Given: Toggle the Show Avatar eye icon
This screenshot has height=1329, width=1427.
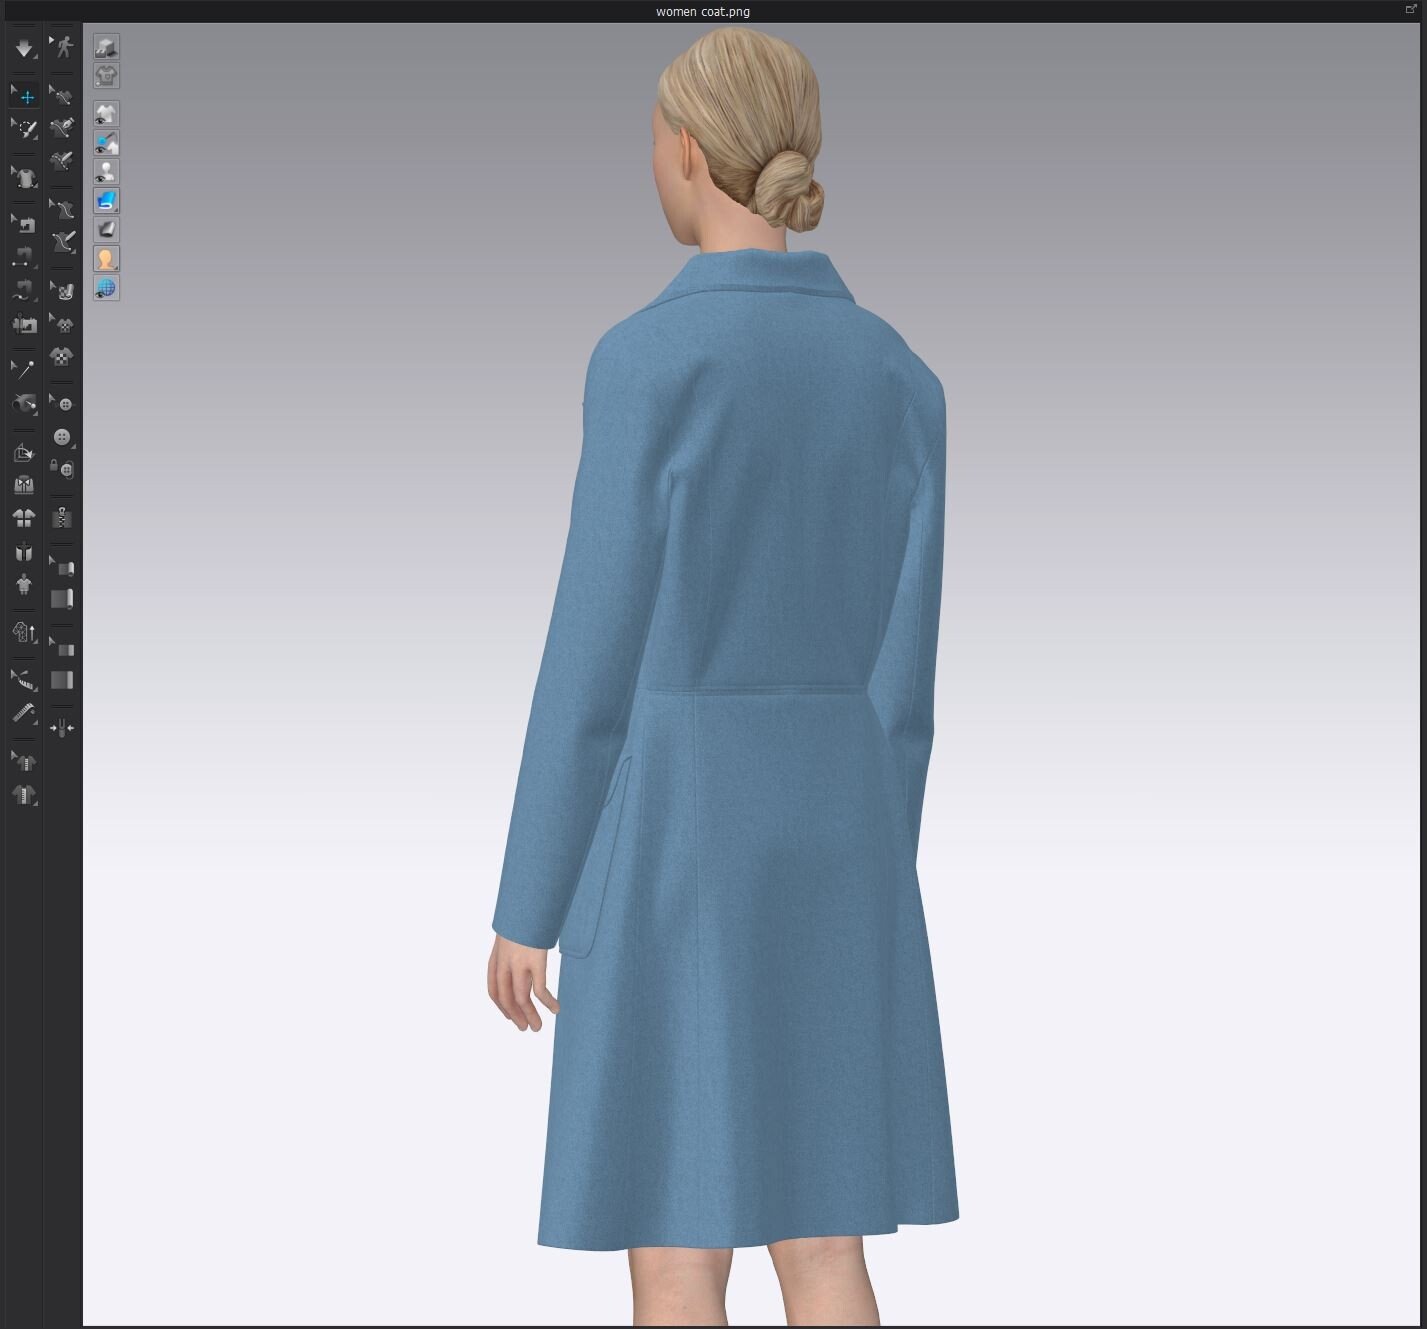Looking at the screenshot, I should click(x=106, y=172).
